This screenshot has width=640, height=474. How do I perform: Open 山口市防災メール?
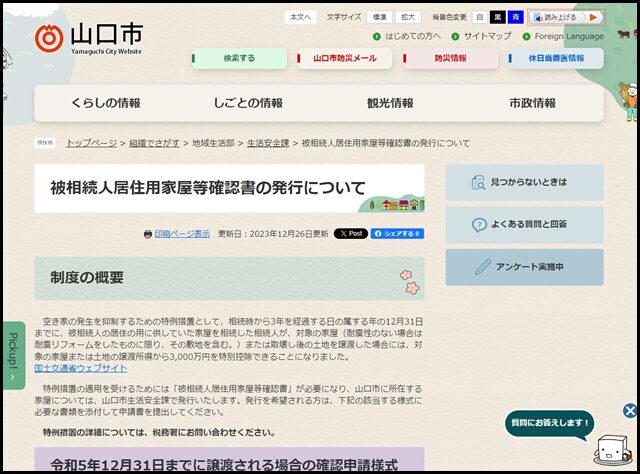click(x=344, y=58)
